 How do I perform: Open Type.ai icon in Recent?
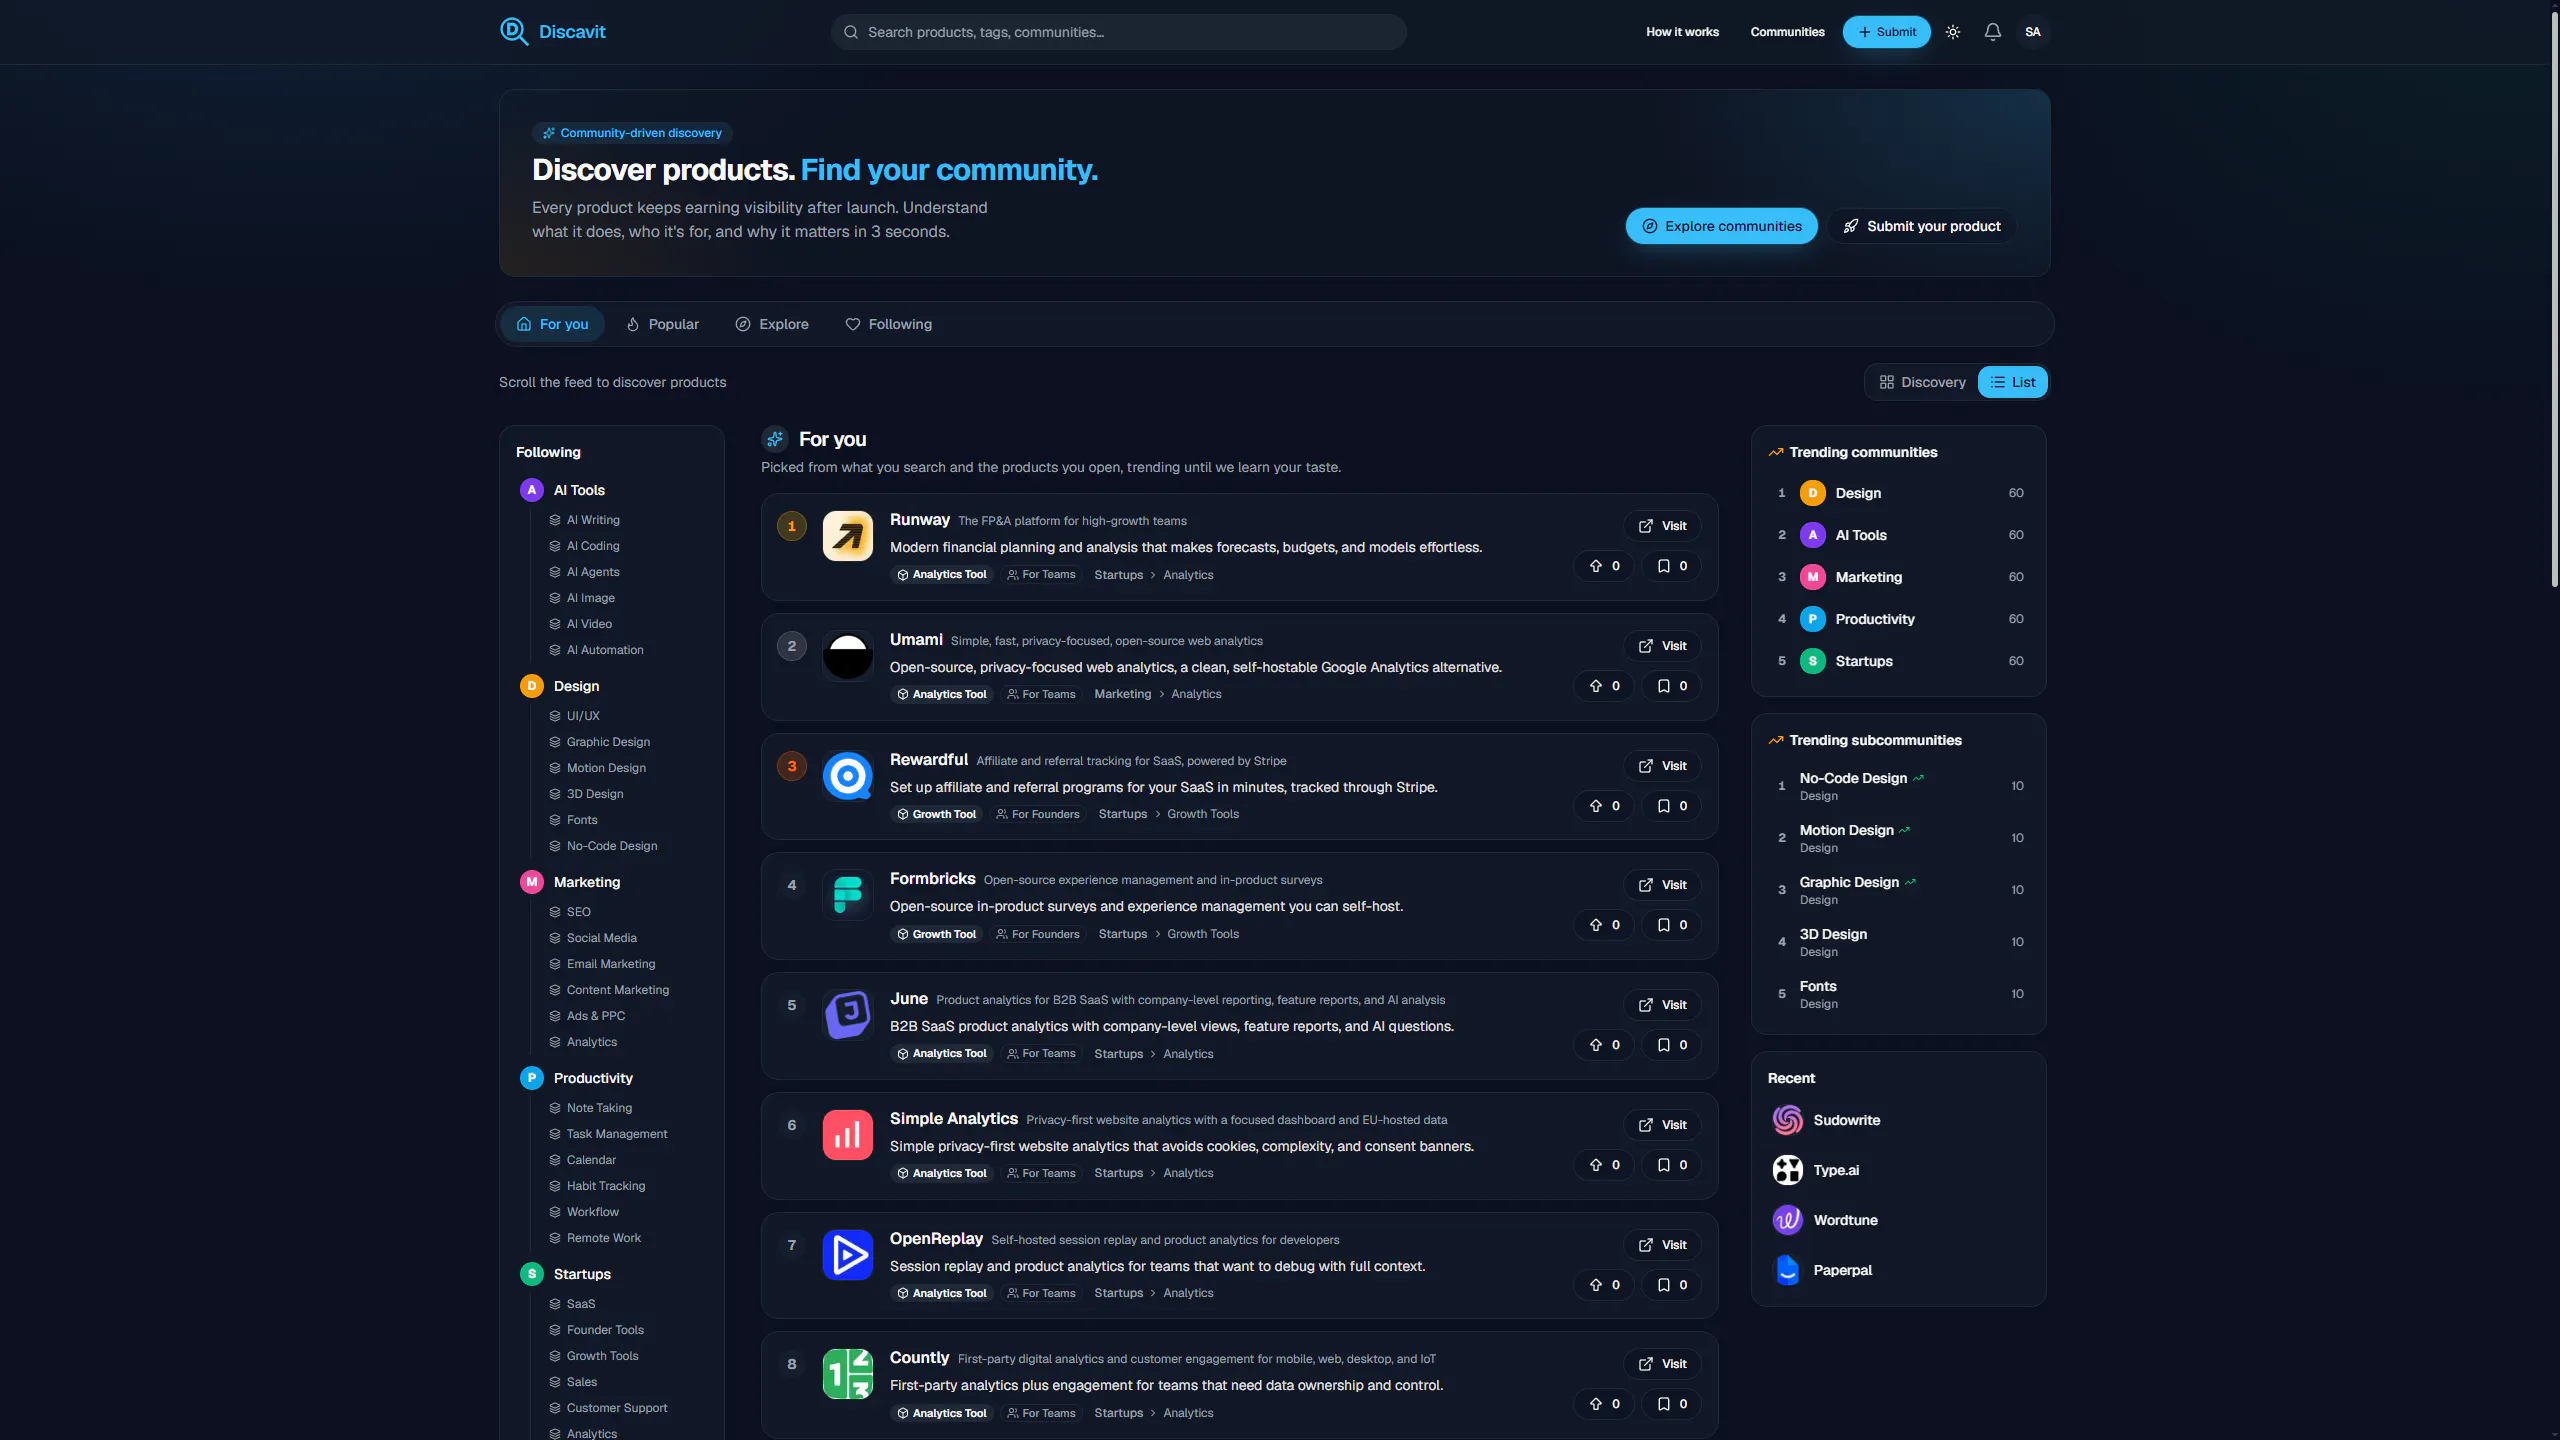(x=1788, y=1170)
